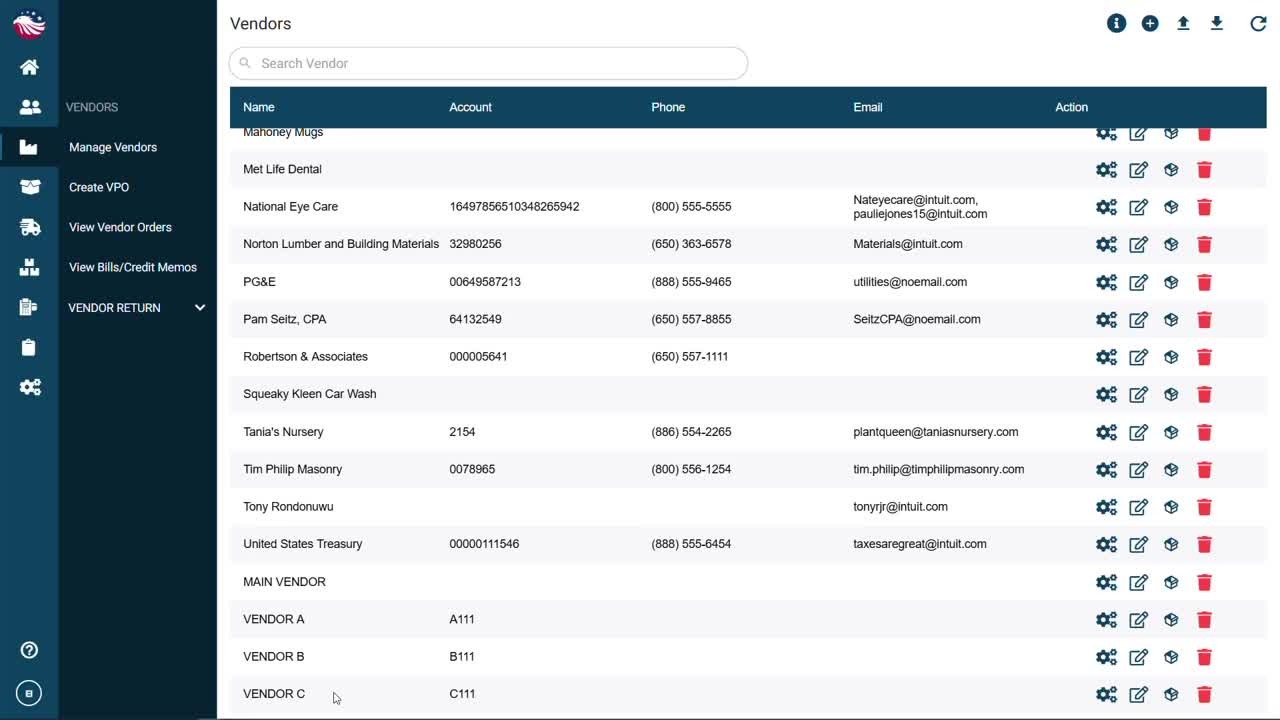The image size is (1280, 720).
Task: Click the company logo at top left
Action: tap(29, 23)
